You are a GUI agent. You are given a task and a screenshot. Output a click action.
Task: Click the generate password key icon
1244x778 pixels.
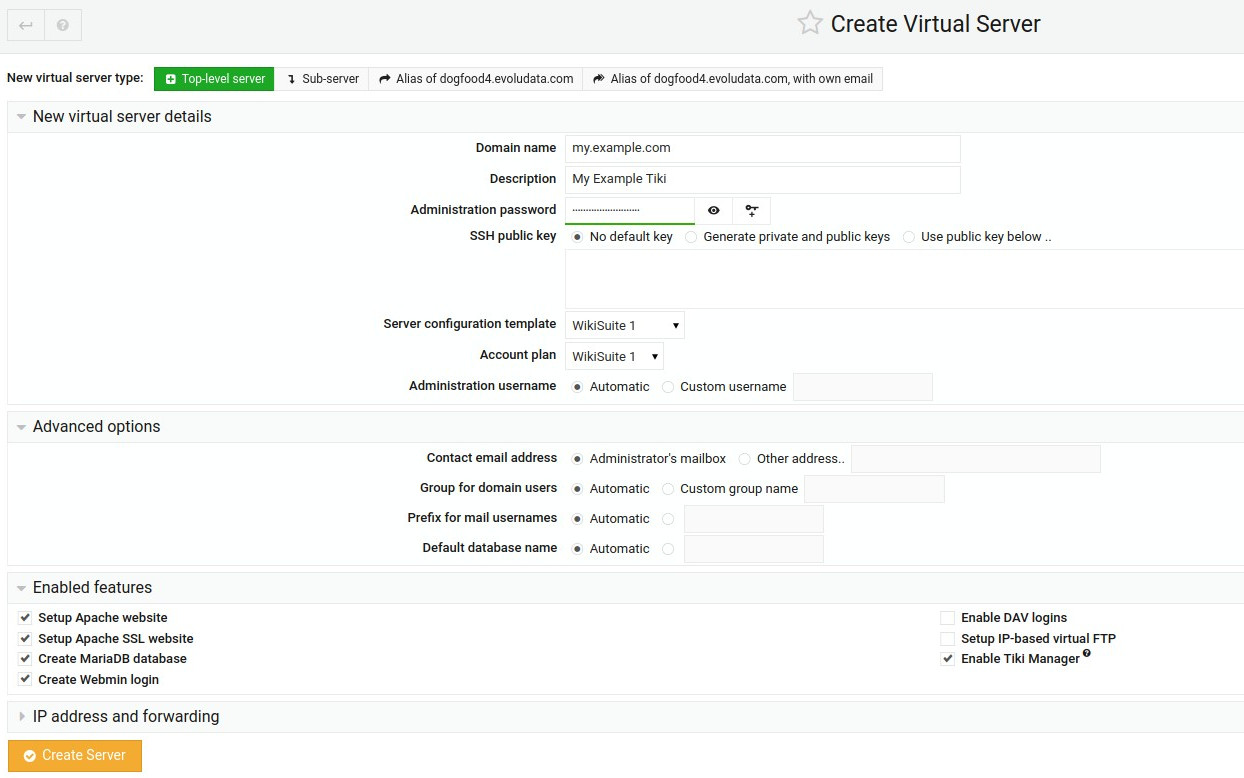[751, 211]
